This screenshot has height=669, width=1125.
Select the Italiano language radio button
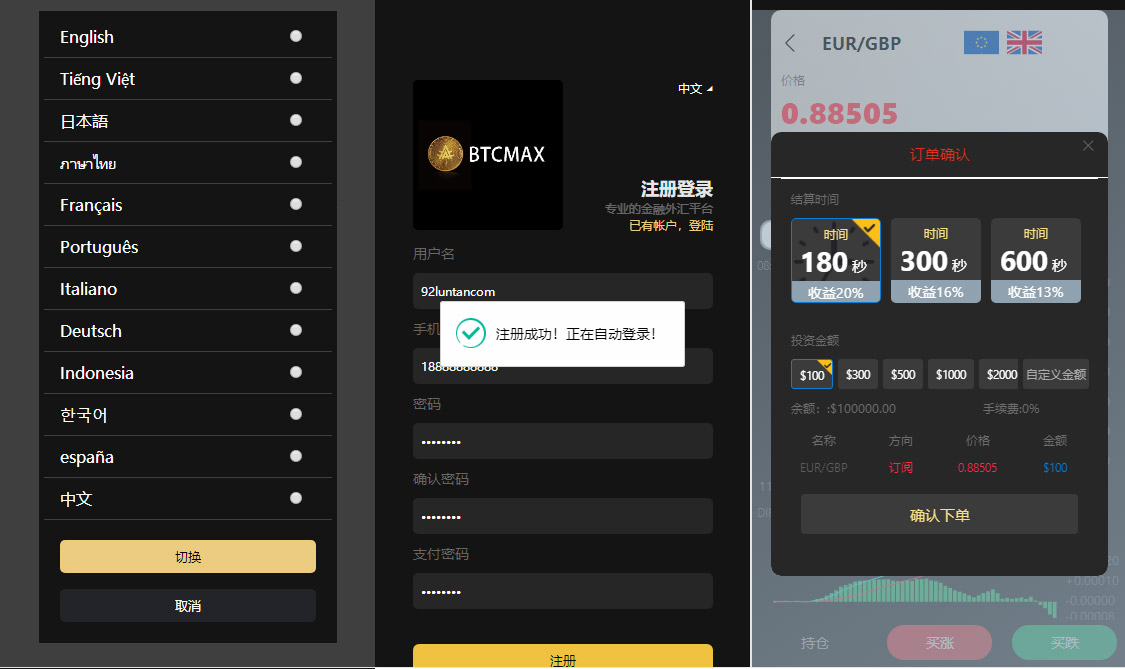click(296, 288)
